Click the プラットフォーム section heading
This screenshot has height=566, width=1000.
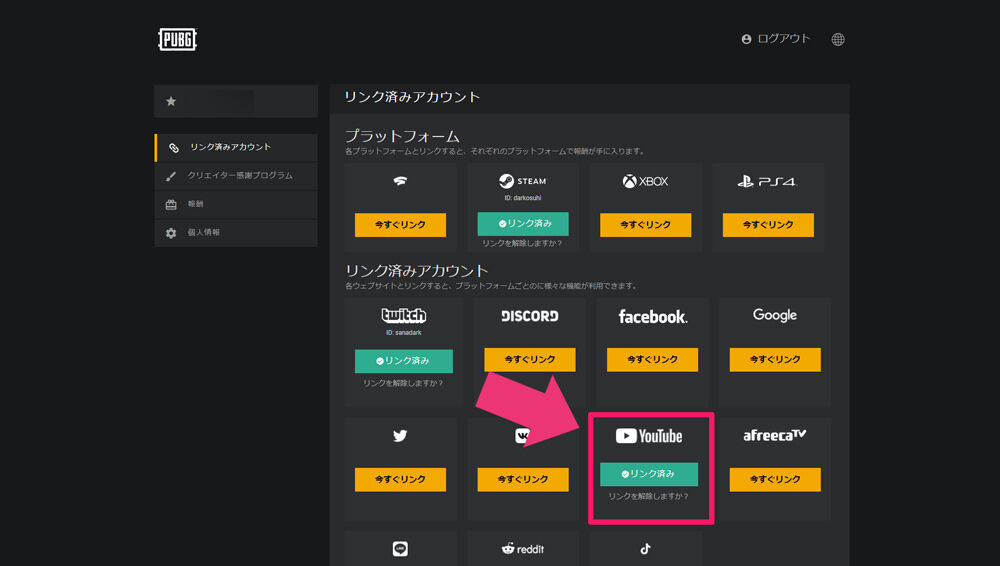(402, 136)
